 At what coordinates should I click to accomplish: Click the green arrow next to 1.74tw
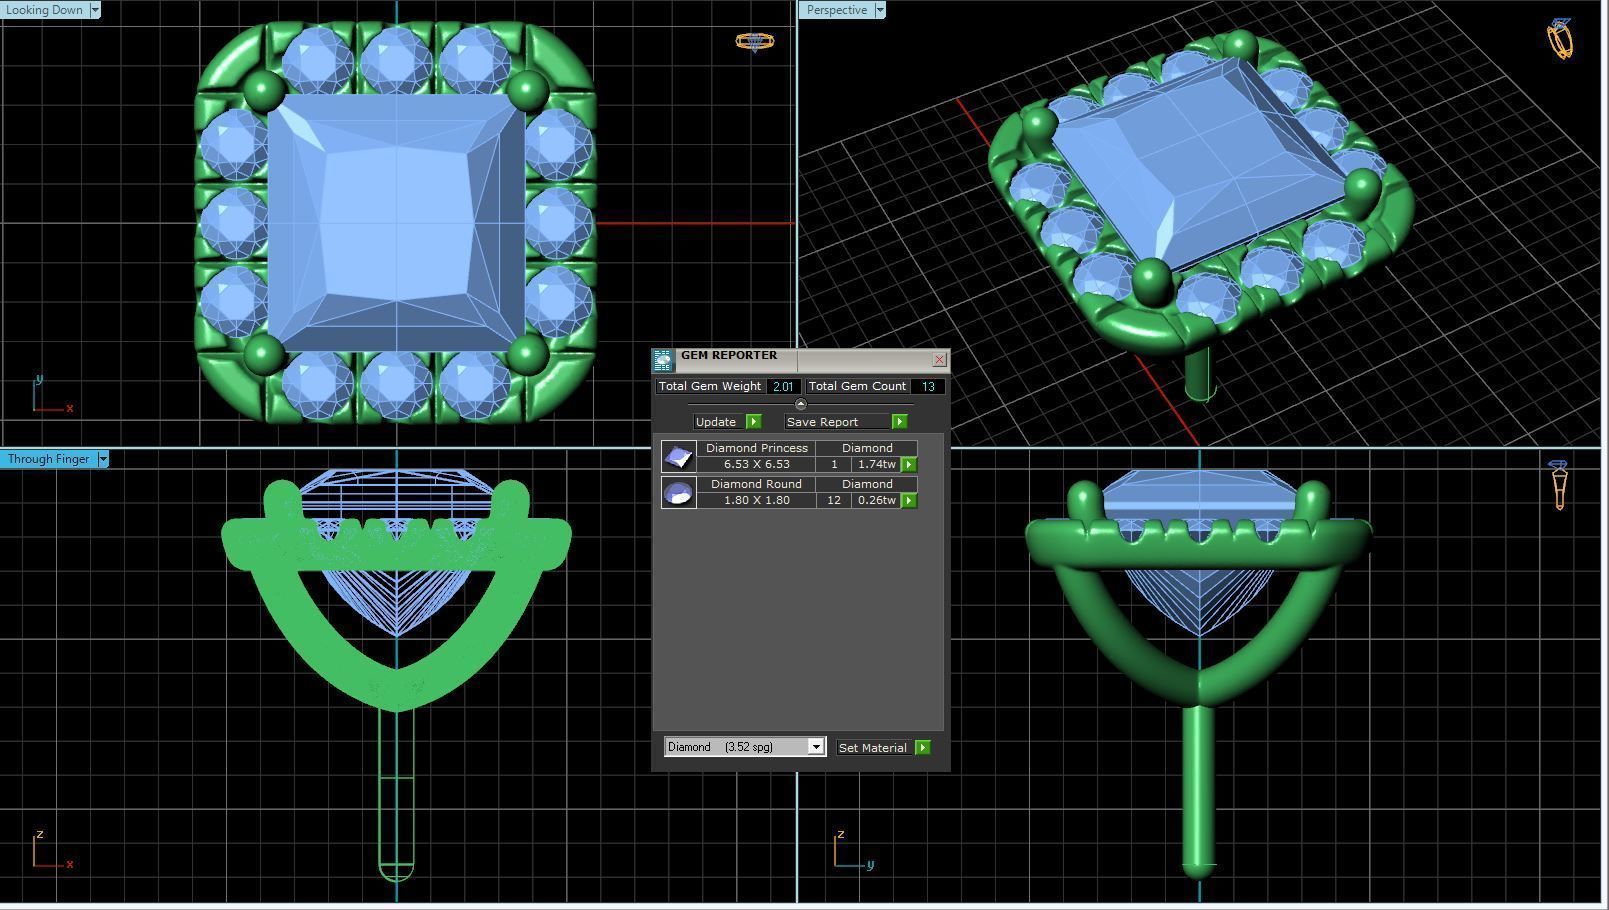[909, 465]
